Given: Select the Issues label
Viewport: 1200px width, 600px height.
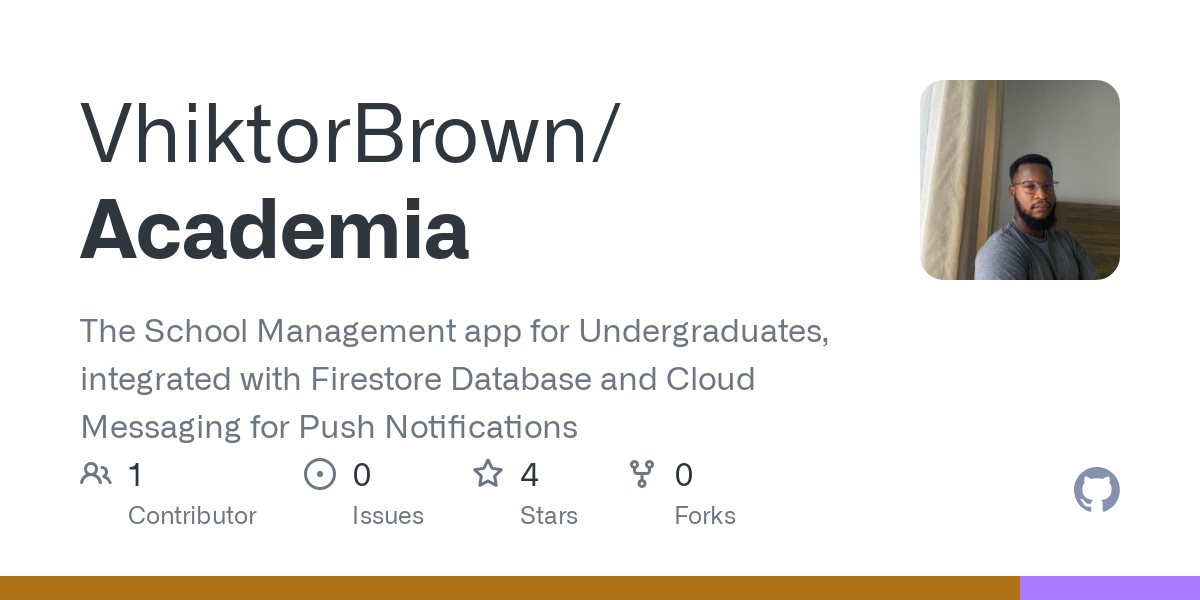Looking at the screenshot, I should (x=388, y=516).
